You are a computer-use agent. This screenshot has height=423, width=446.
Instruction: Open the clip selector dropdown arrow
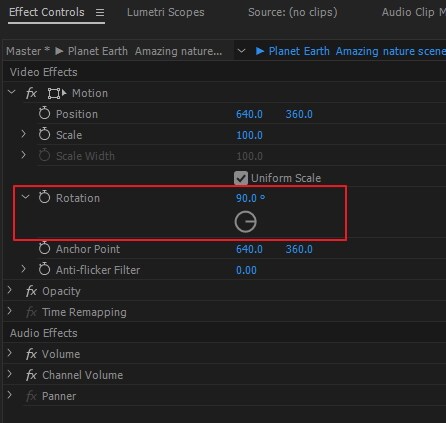(241, 51)
